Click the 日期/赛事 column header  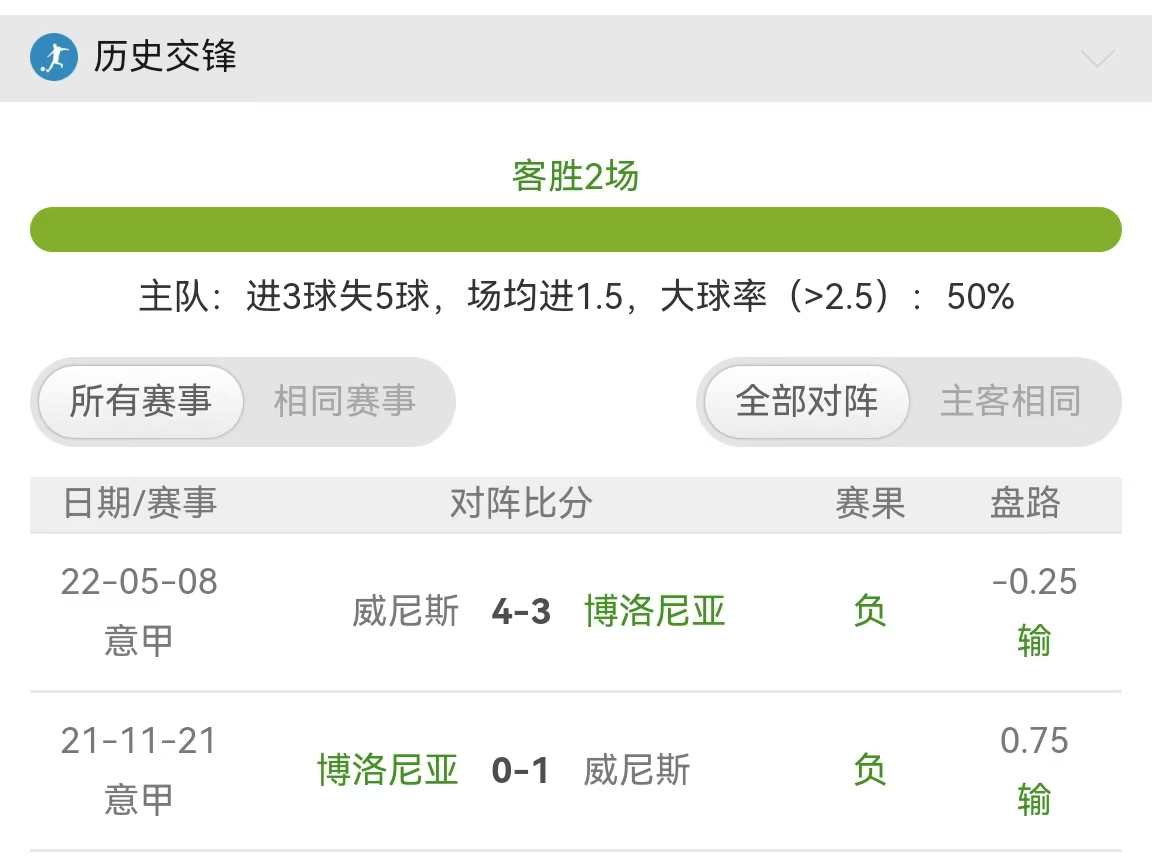140,503
